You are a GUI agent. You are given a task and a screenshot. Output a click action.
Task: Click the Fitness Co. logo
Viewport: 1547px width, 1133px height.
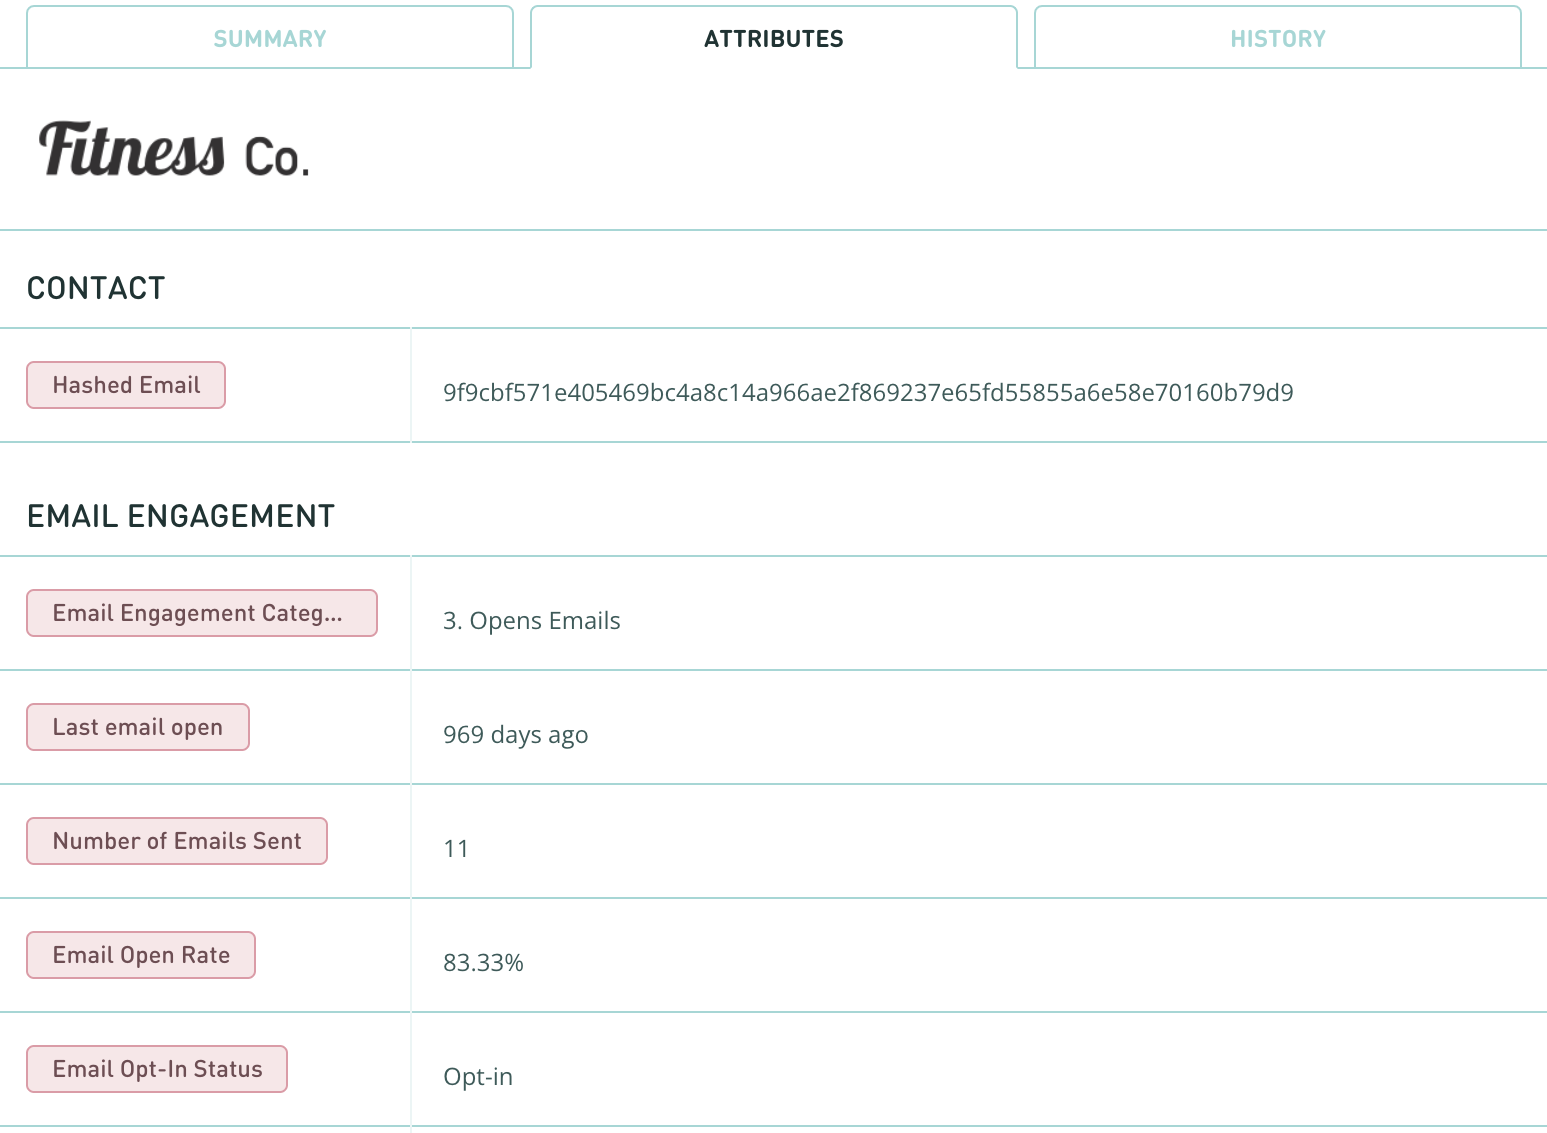174,150
